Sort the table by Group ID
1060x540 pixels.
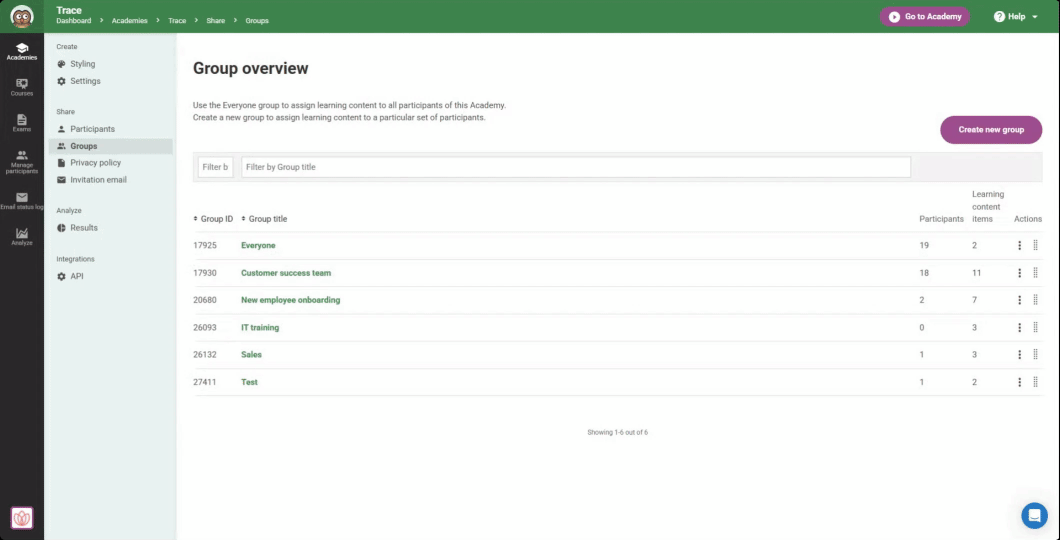[x=213, y=219]
